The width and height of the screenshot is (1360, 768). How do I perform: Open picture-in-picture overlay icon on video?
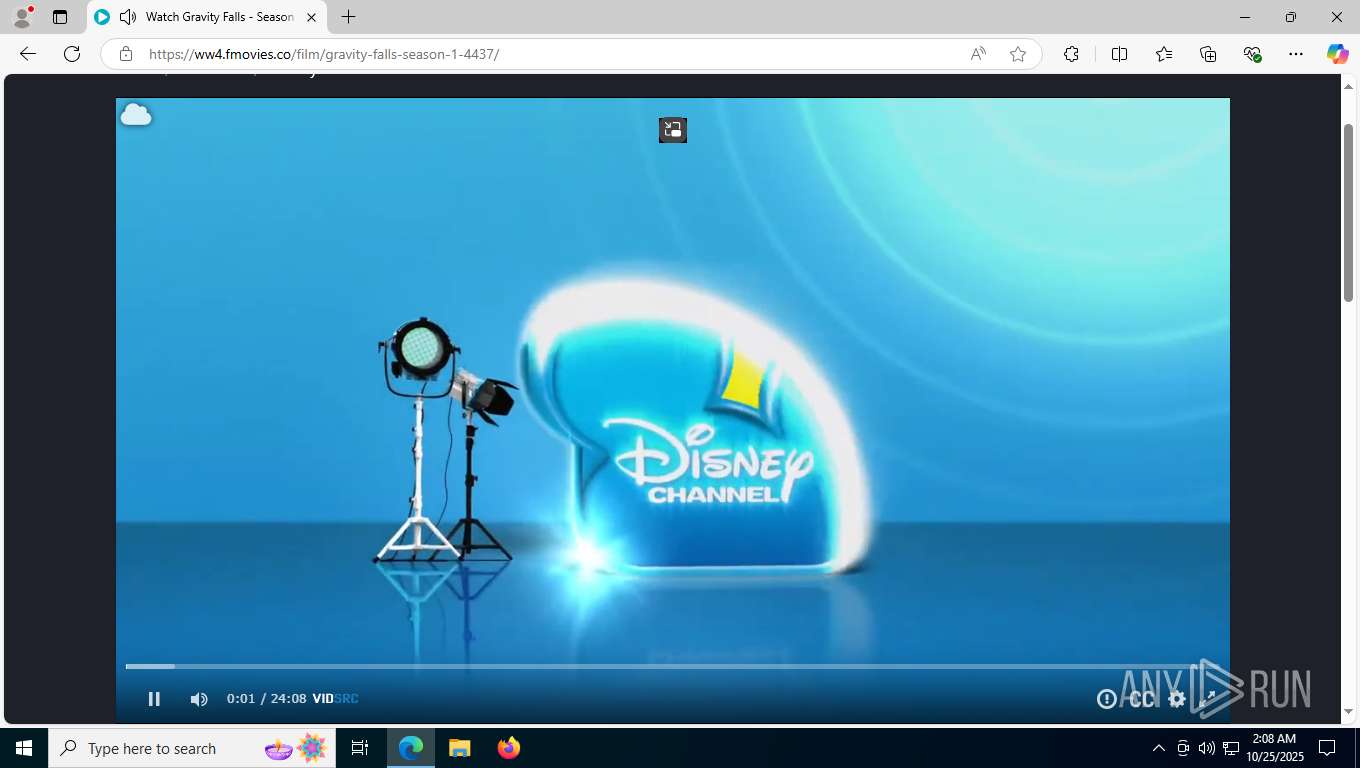[673, 130]
